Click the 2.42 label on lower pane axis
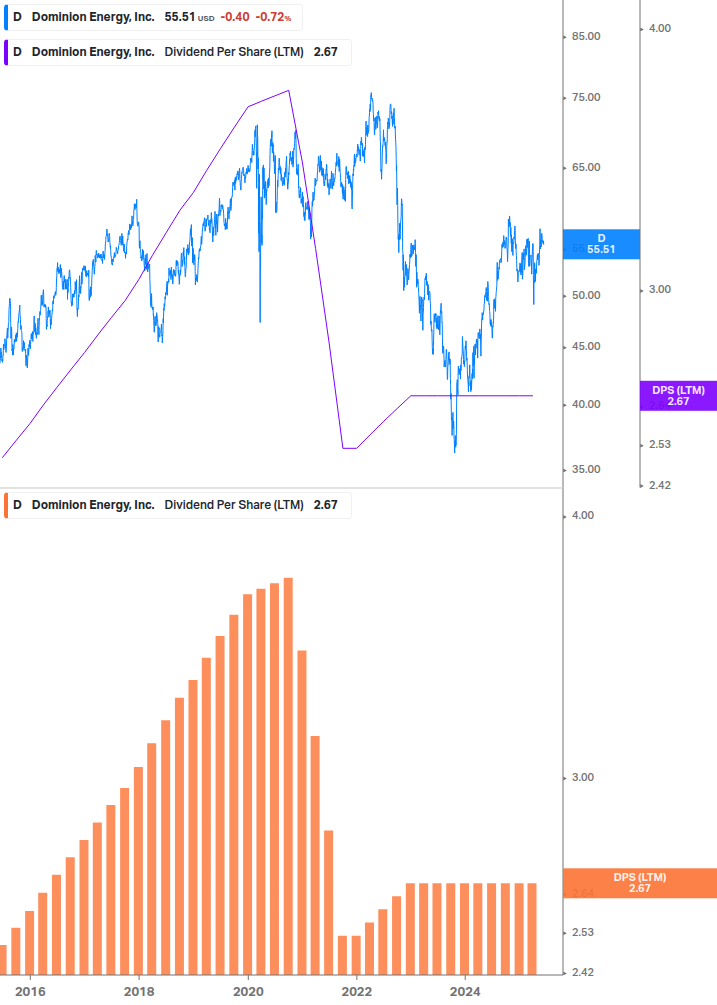The image size is (717, 1005). 582,972
